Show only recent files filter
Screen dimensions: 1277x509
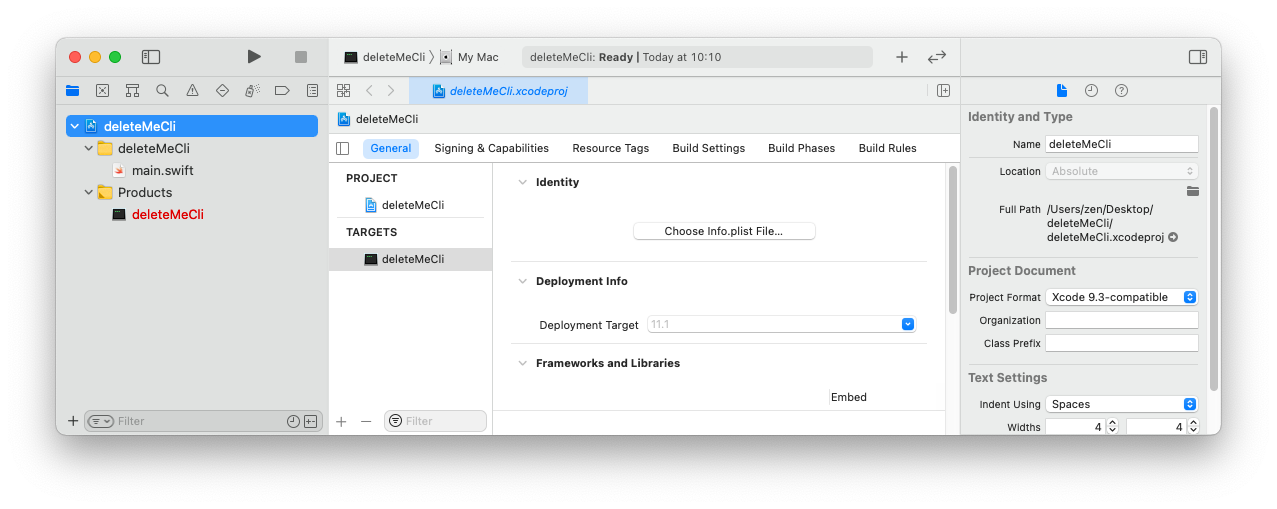point(293,421)
